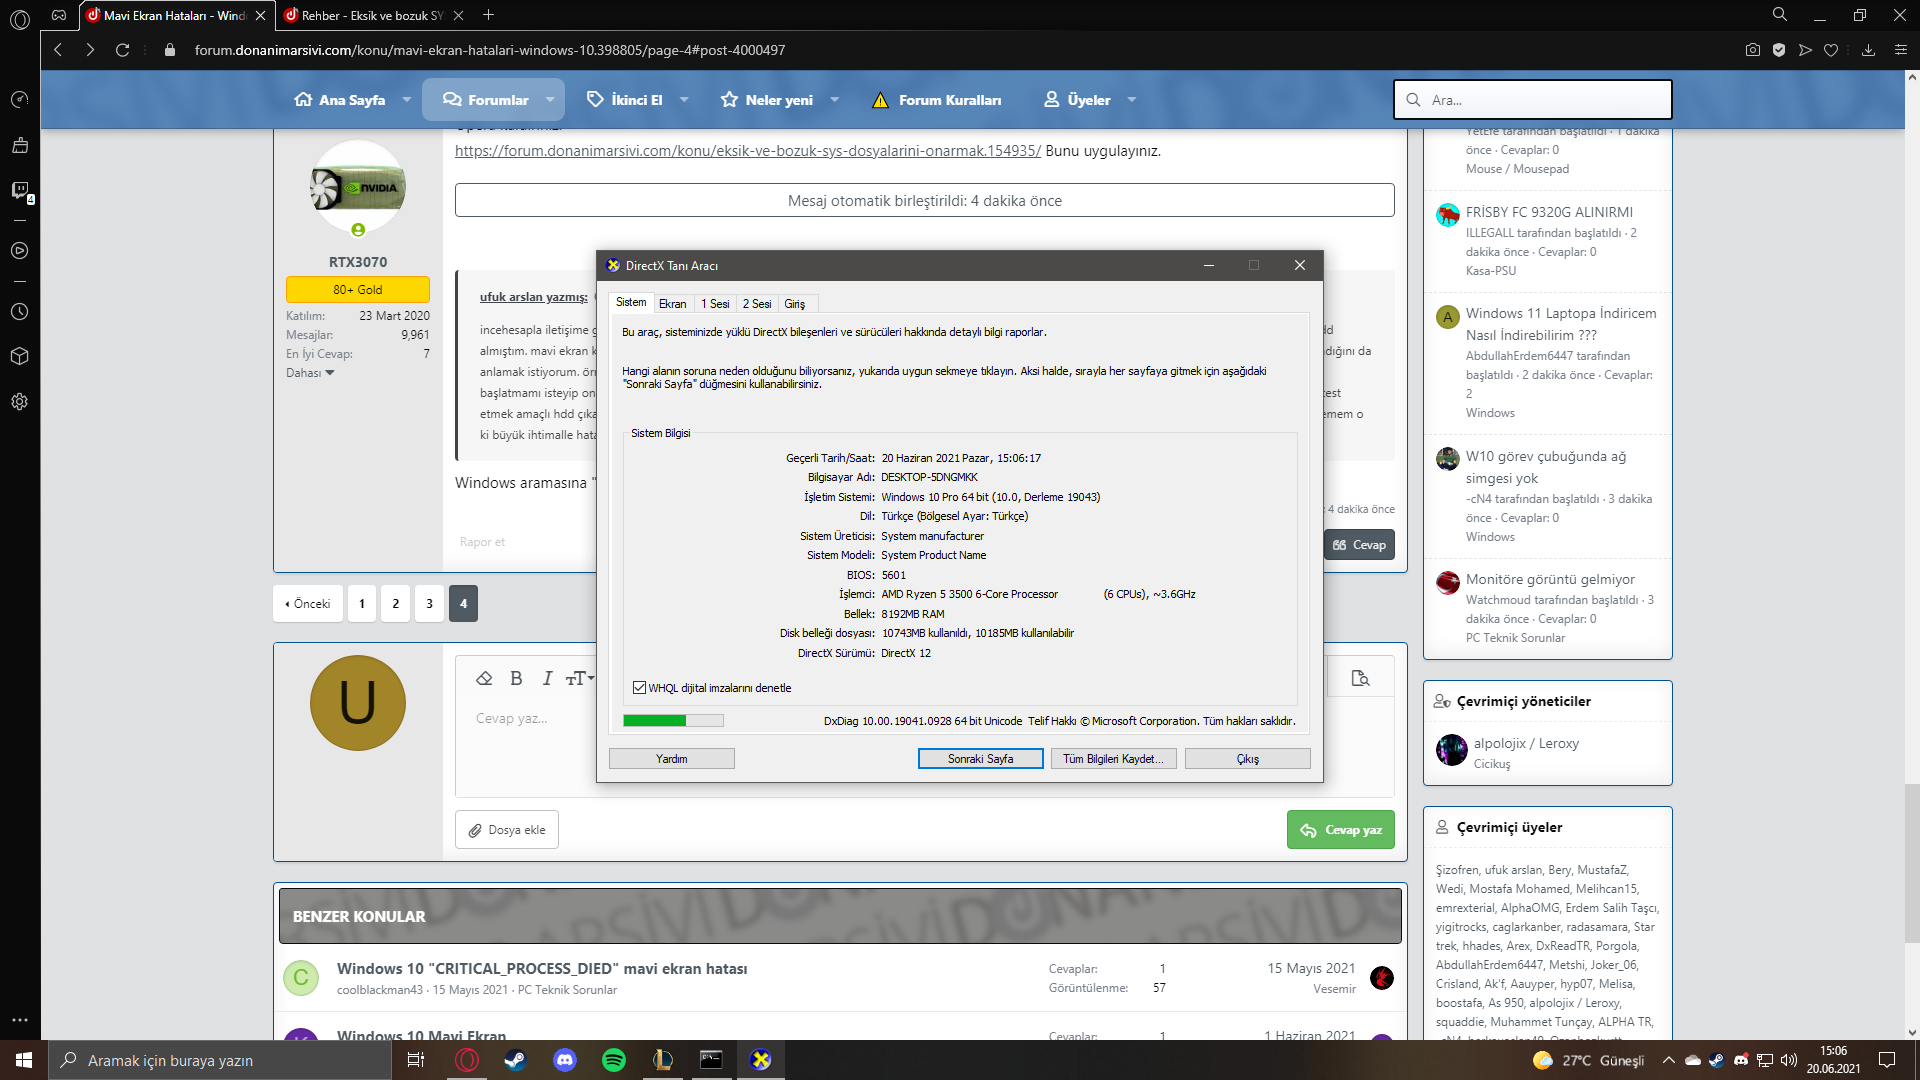
Task: Click the Sonraki Sayfa button
Action: pyautogui.click(x=980, y=759)
